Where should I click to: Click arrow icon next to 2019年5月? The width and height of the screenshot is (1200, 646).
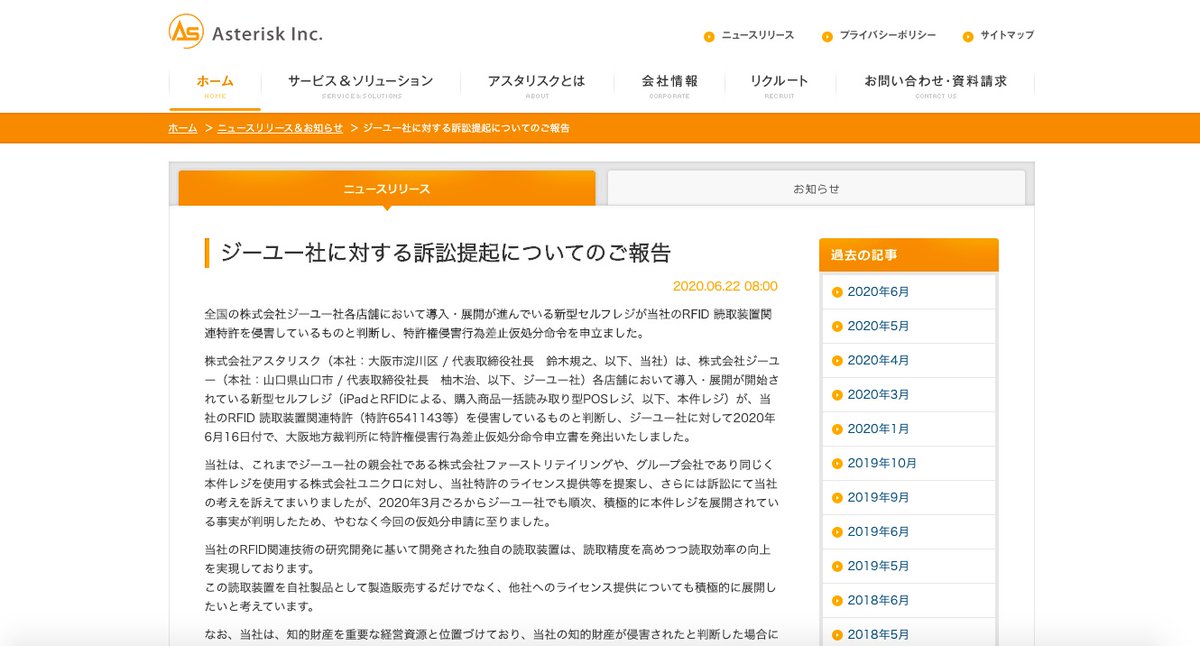pos(837,566)
